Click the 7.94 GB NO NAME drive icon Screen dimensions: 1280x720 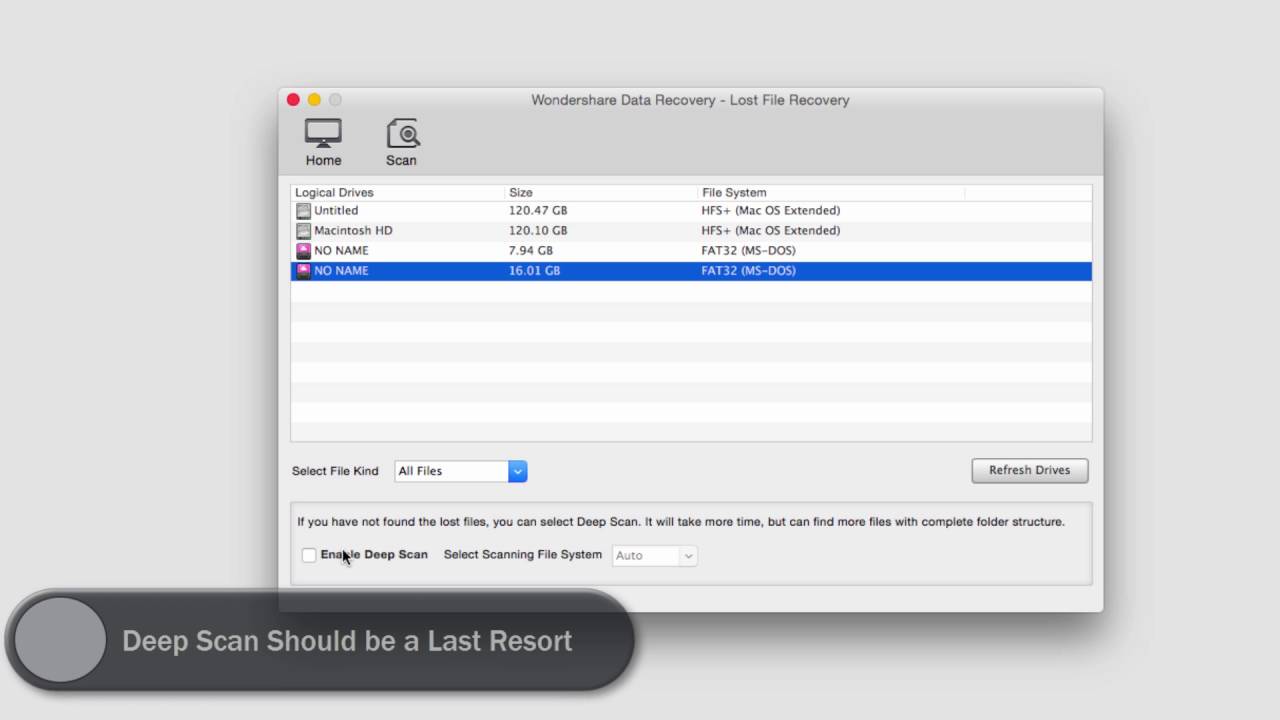coord(303,251)
